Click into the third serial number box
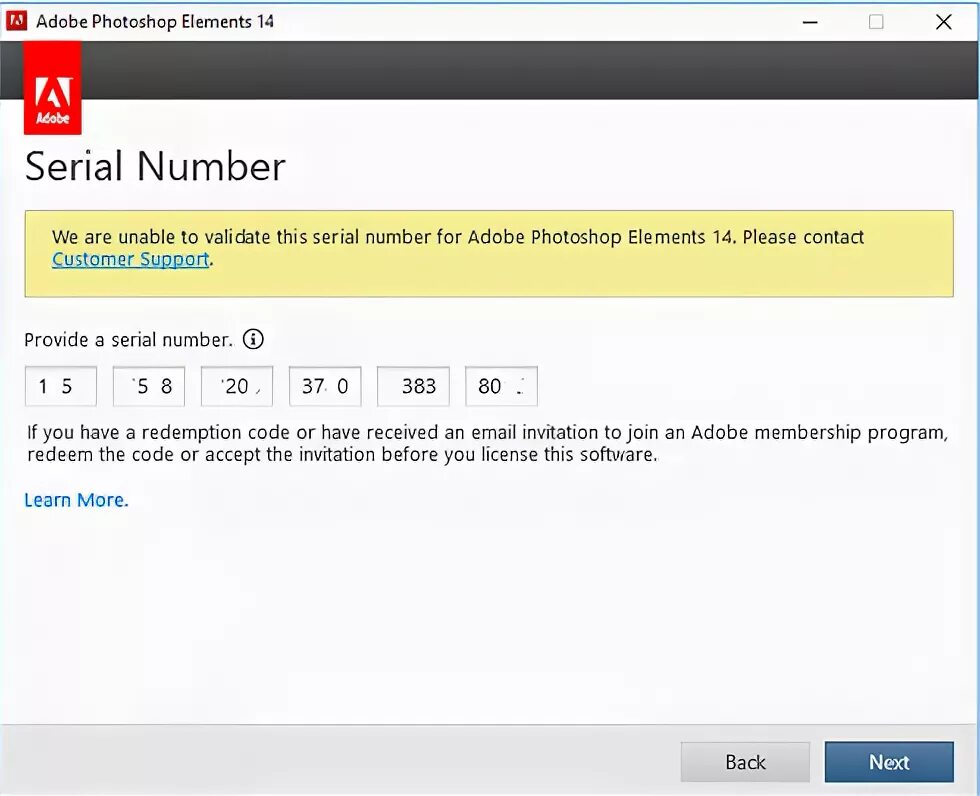 click(237, 386)
